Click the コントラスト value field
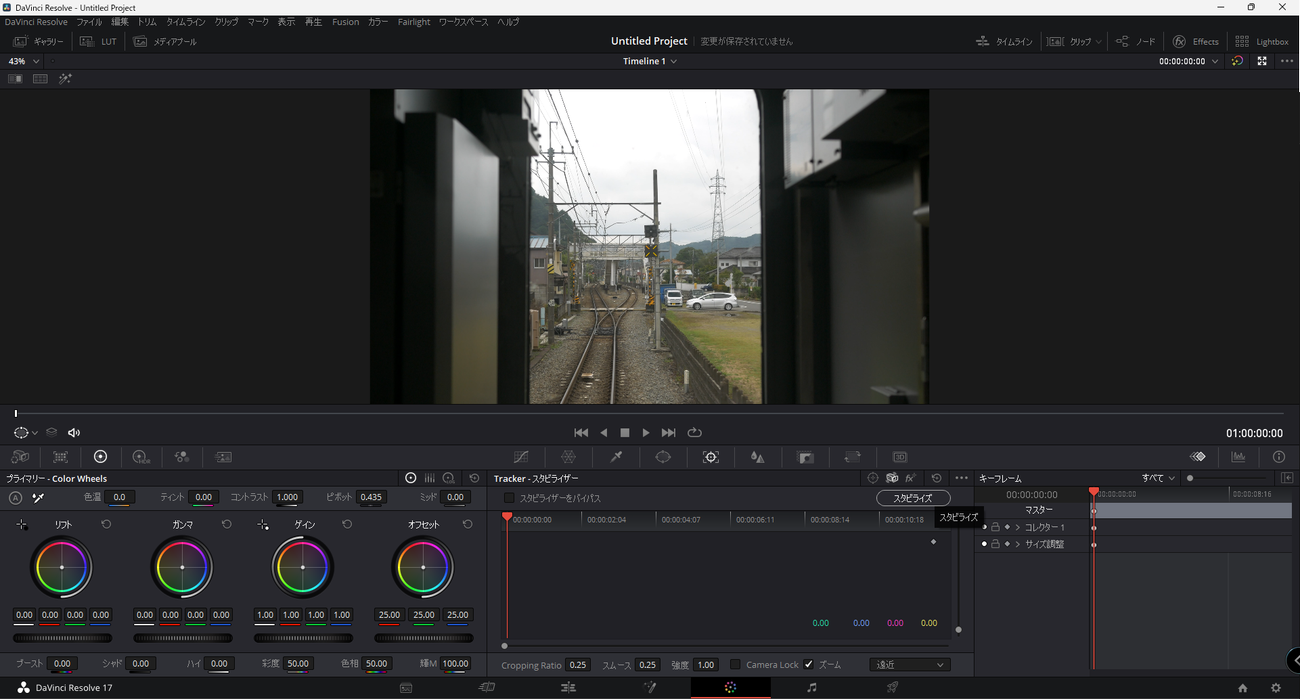 [x=287, y=497]
